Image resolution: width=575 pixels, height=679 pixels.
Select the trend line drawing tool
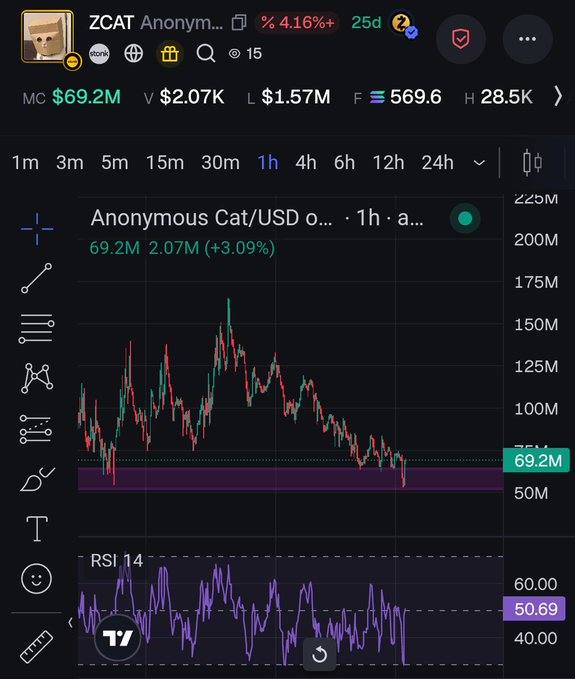(x=37, y=278)
